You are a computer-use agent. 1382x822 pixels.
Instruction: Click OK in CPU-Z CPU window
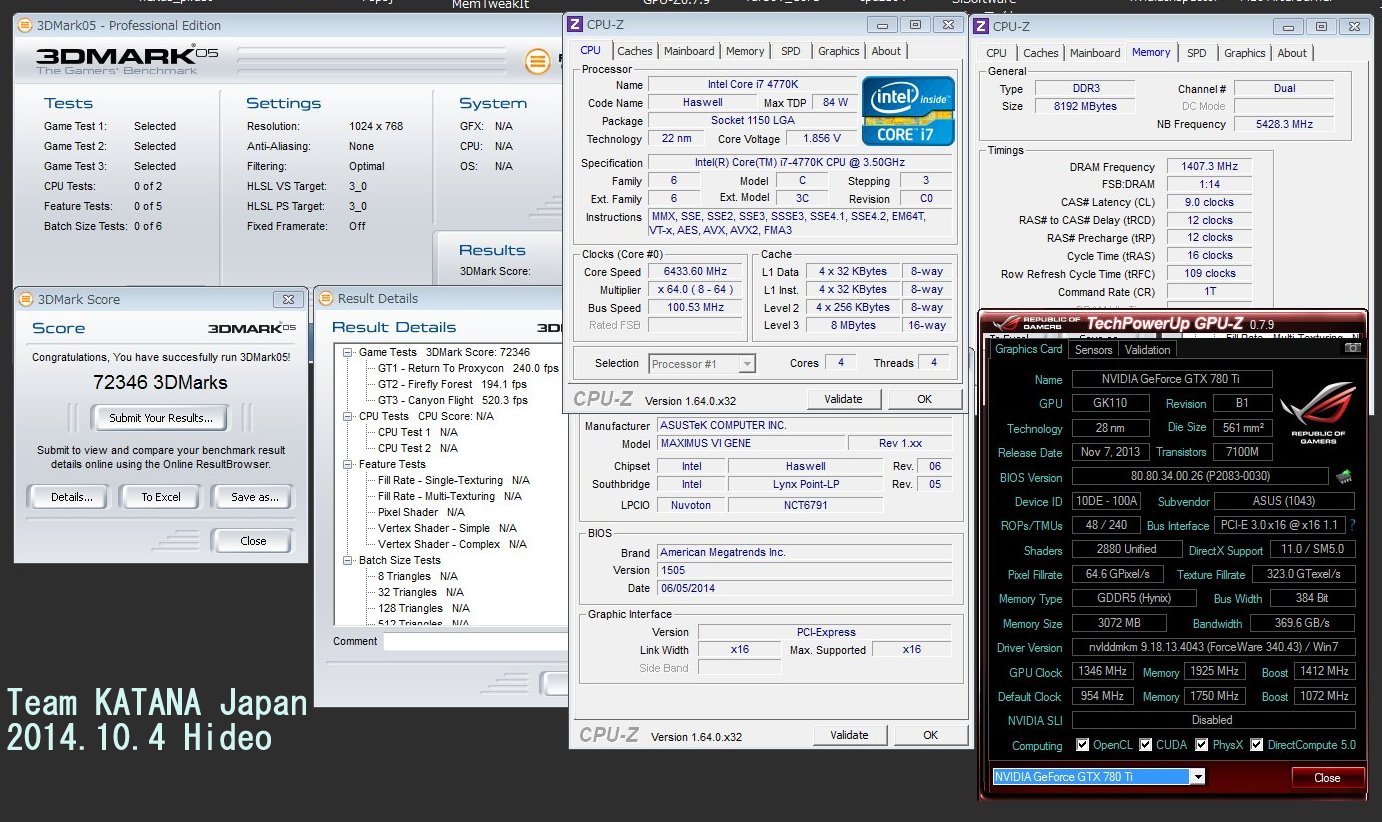tap(924, 399)
